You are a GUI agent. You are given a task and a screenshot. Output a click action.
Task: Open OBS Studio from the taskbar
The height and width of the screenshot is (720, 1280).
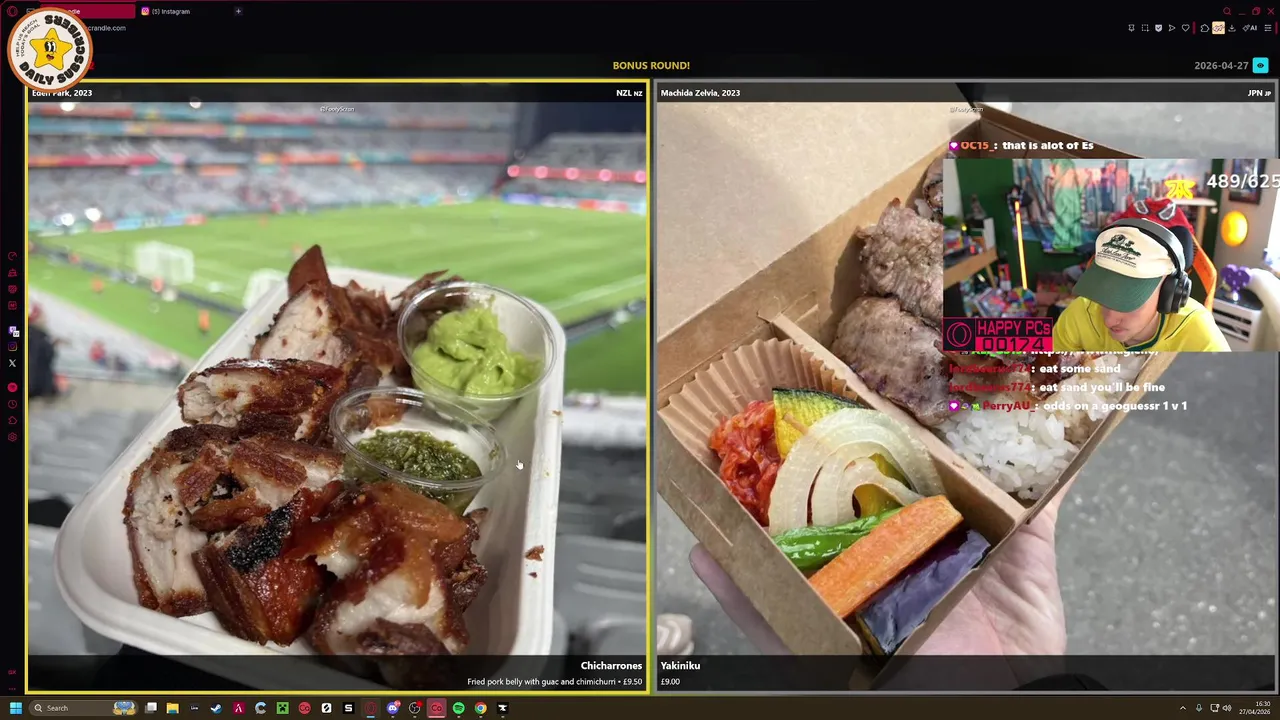tap(415, 708)
